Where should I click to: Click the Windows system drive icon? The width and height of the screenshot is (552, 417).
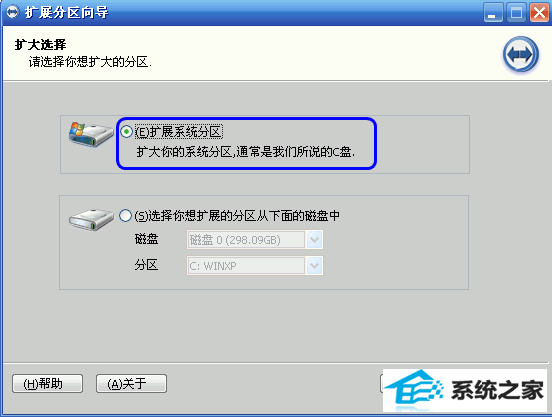pos(91,134)
